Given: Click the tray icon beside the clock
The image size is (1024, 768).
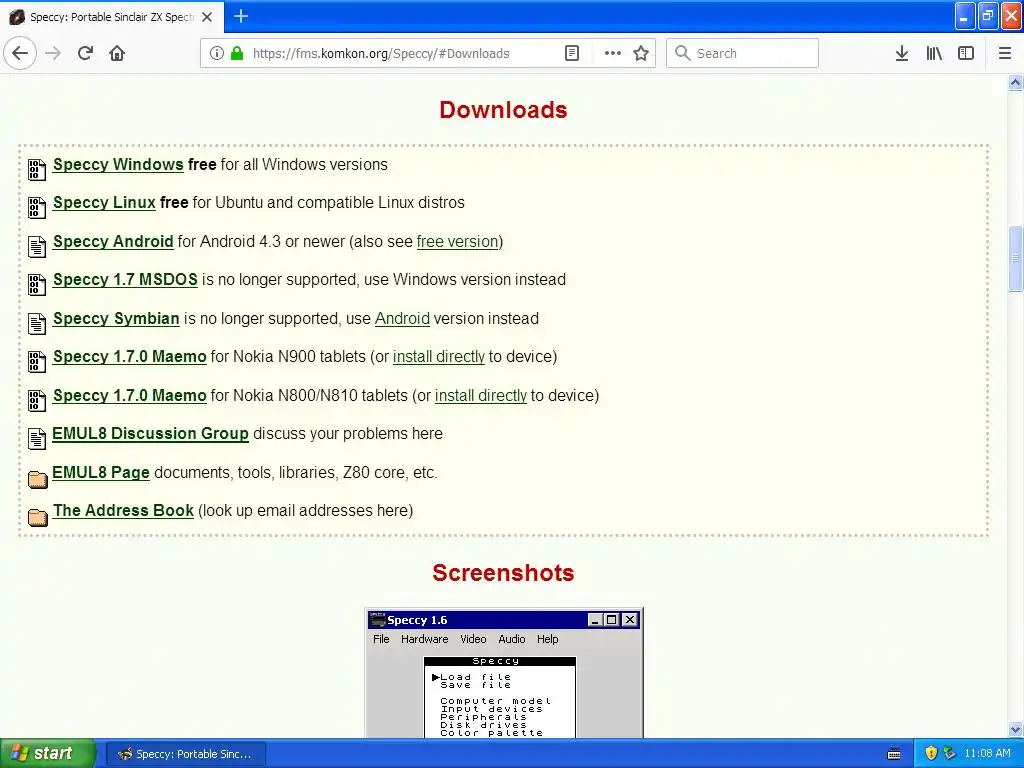Looking at the screenshot, I should pyautogui.click(x=950, y=754).
